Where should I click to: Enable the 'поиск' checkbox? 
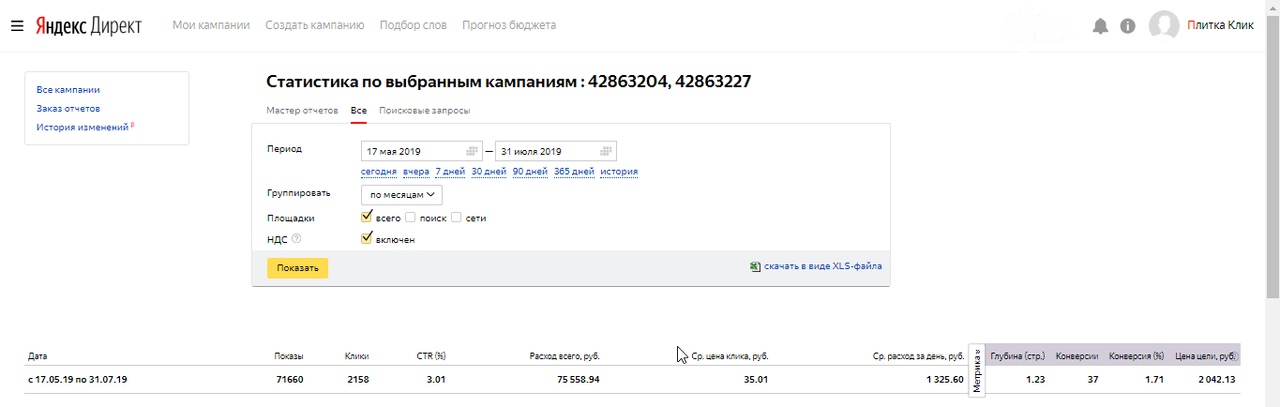click(411, 217)
